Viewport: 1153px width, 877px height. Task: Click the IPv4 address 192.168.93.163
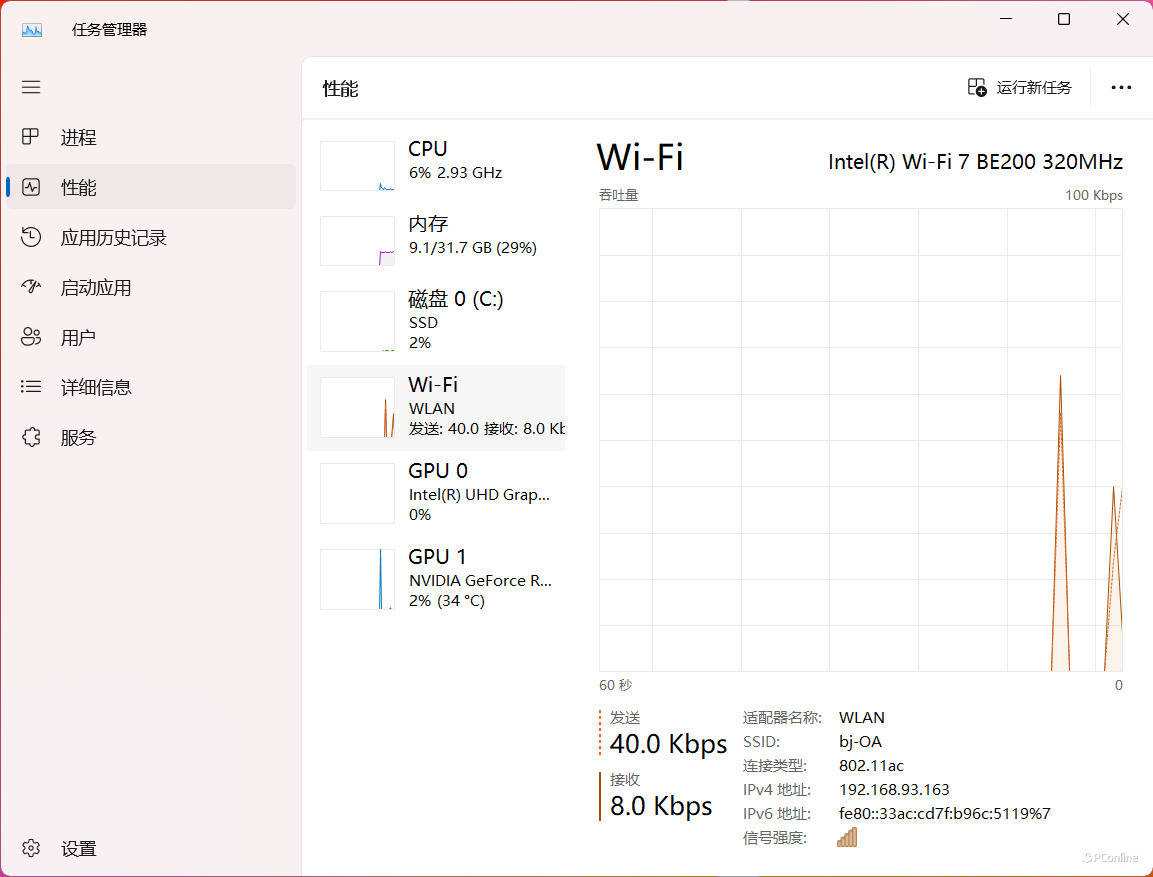(894, 790)
